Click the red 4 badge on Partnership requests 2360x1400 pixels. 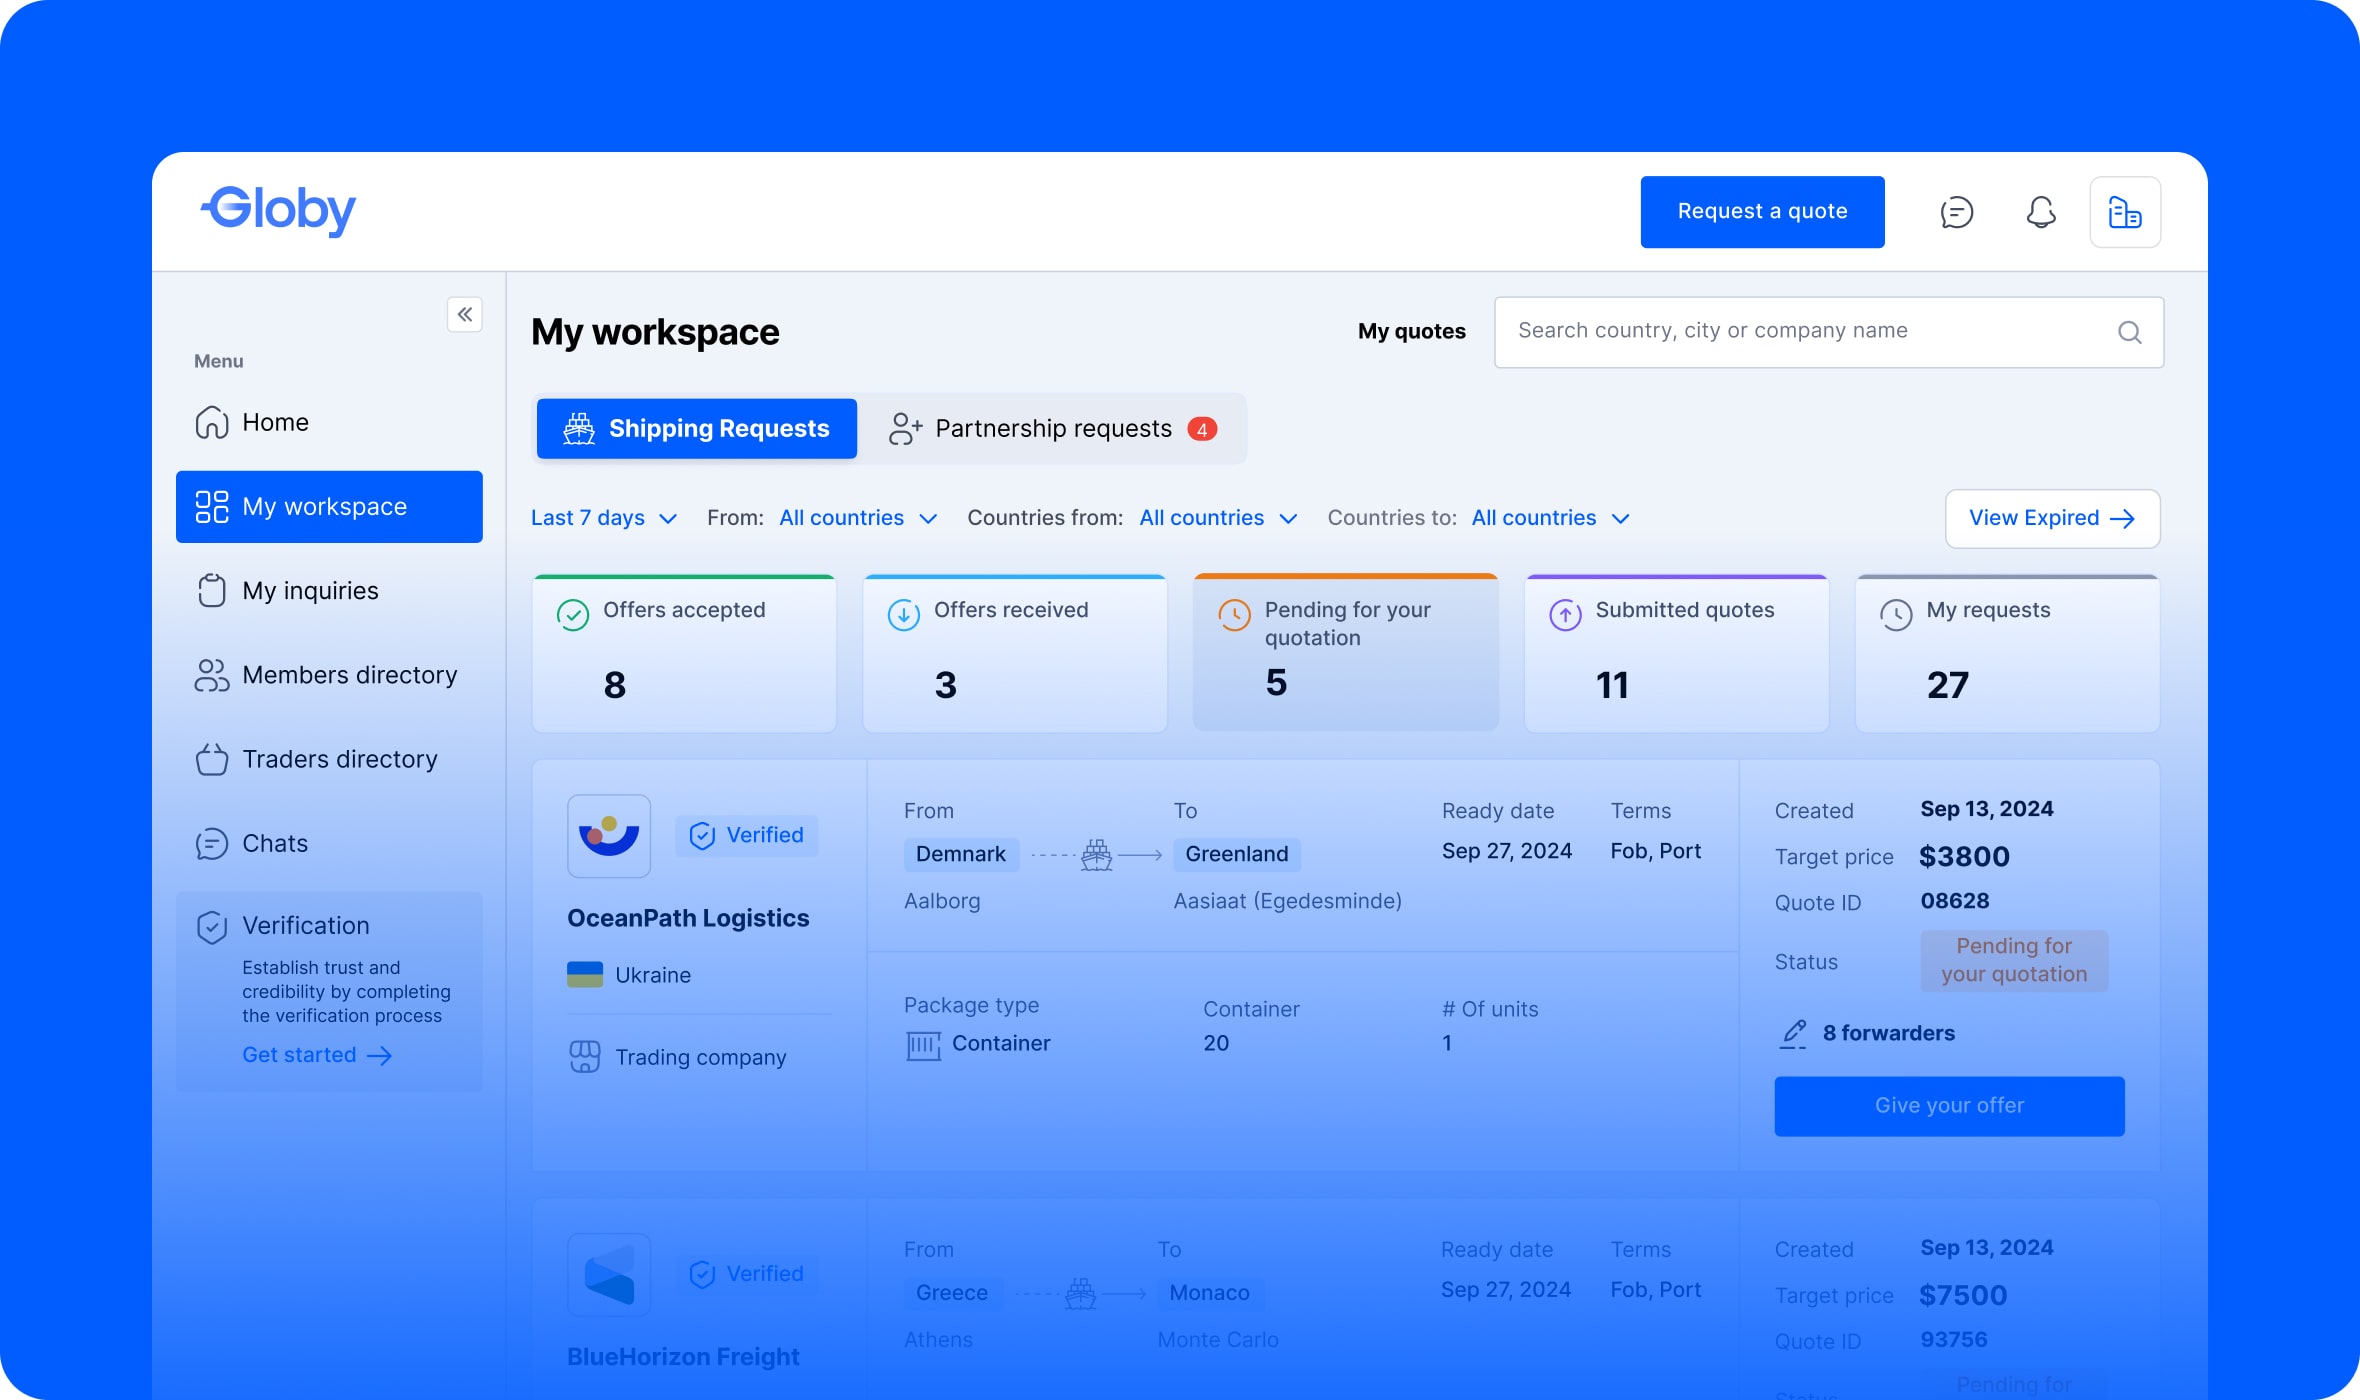[x=1202, y=430]
